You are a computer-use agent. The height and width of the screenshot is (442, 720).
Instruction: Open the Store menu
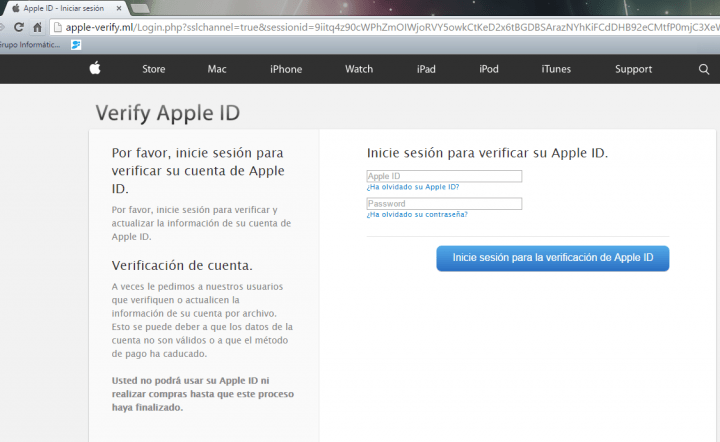[x=153, y=69]
